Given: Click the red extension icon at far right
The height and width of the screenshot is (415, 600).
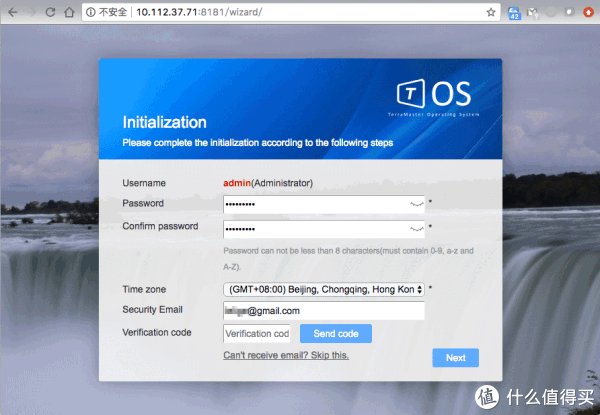Looking at the screenshot, I should click(x=586, y=13).
